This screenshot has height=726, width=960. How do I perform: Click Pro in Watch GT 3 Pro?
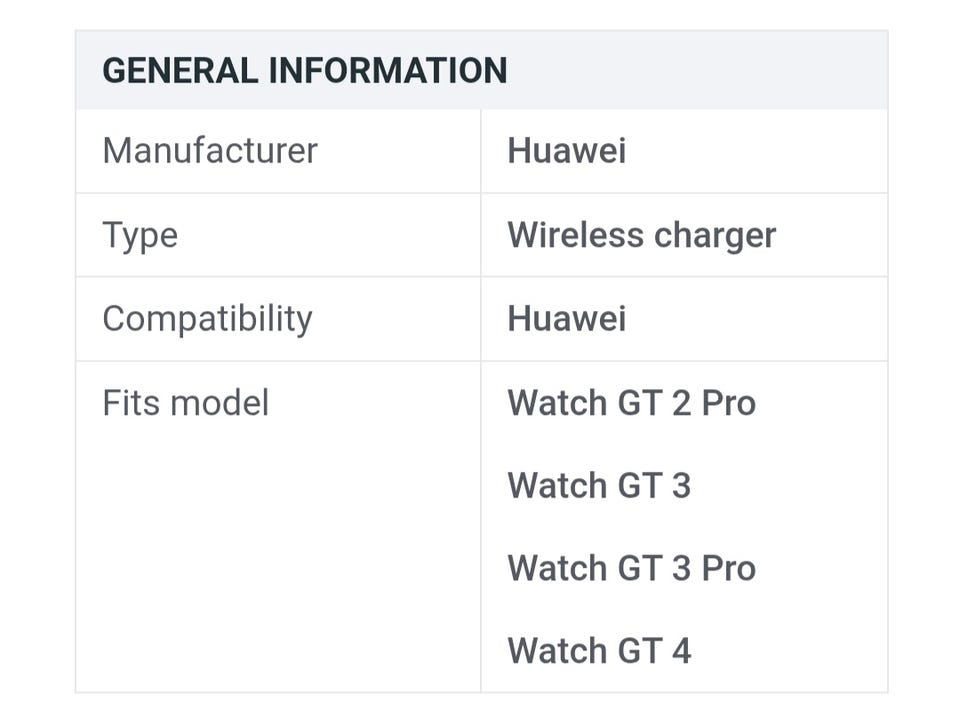728,568
